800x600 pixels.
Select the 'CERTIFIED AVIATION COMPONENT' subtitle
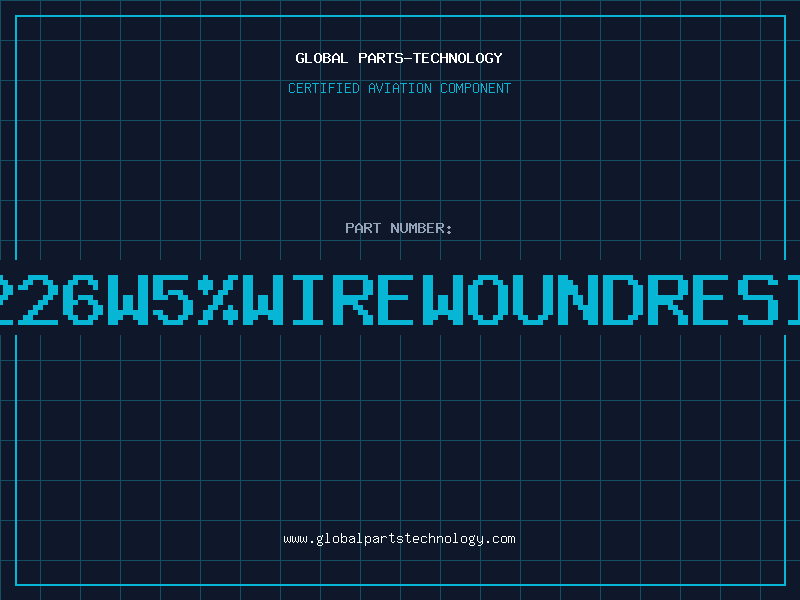tap(399, 88)
